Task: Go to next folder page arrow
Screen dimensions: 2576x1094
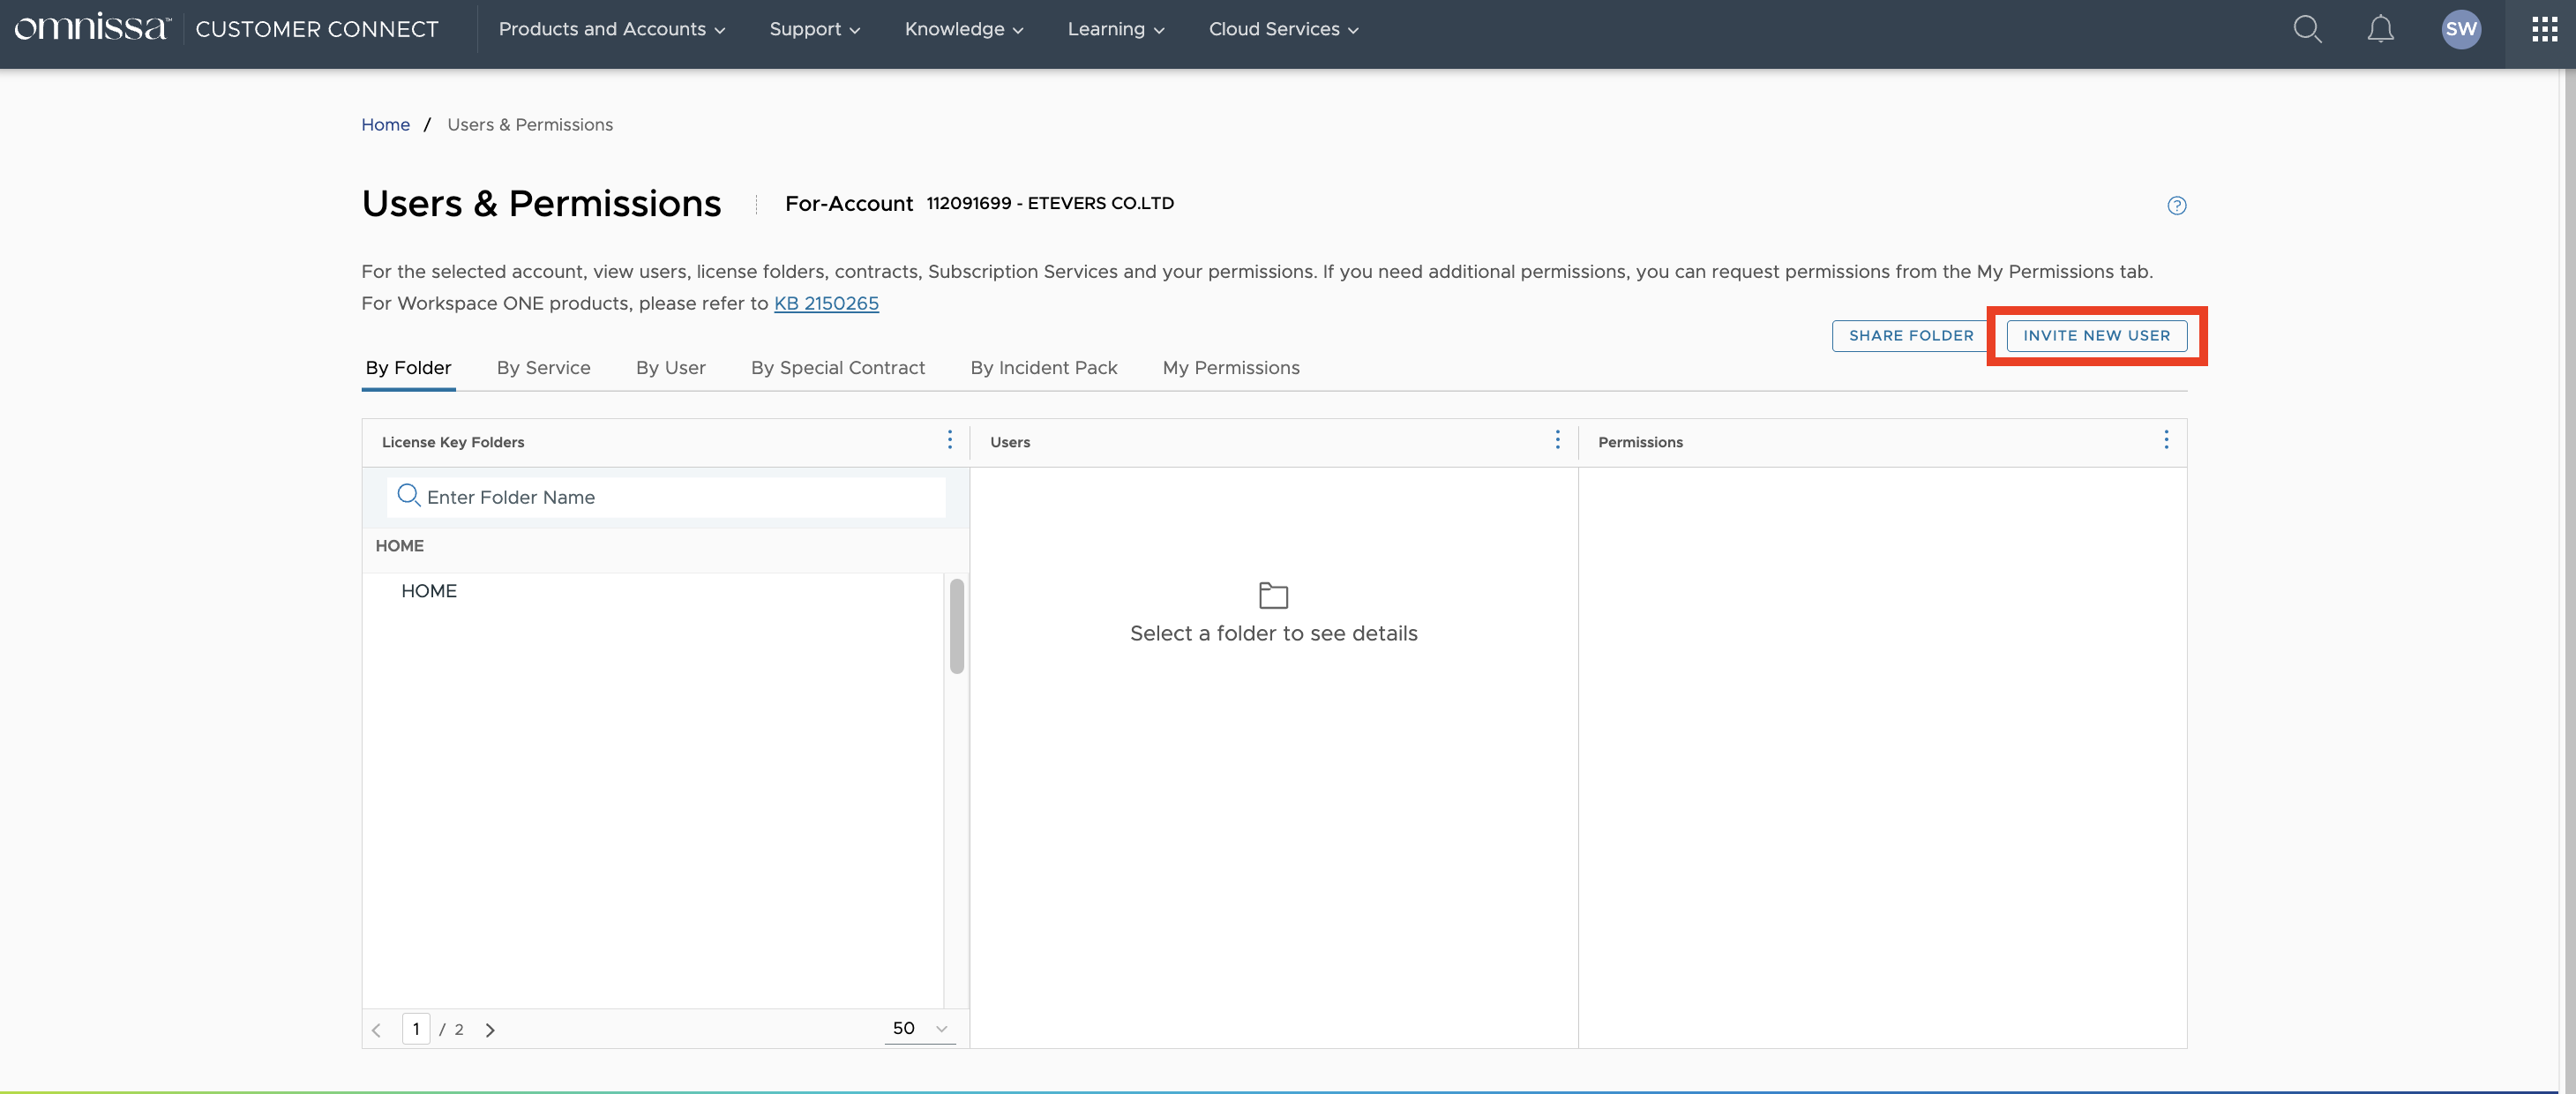Action: [x=490, y=1029]
